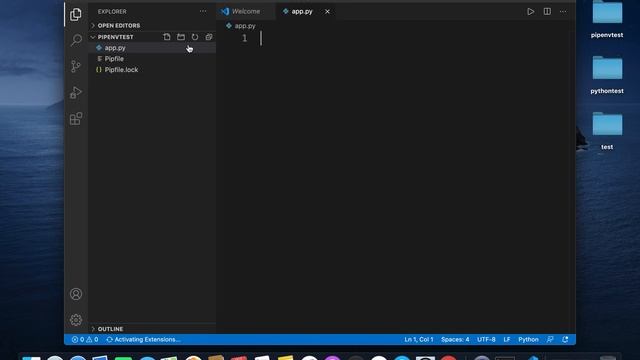
Task: Change end of line sequence LF
Action: pos(507,339)
